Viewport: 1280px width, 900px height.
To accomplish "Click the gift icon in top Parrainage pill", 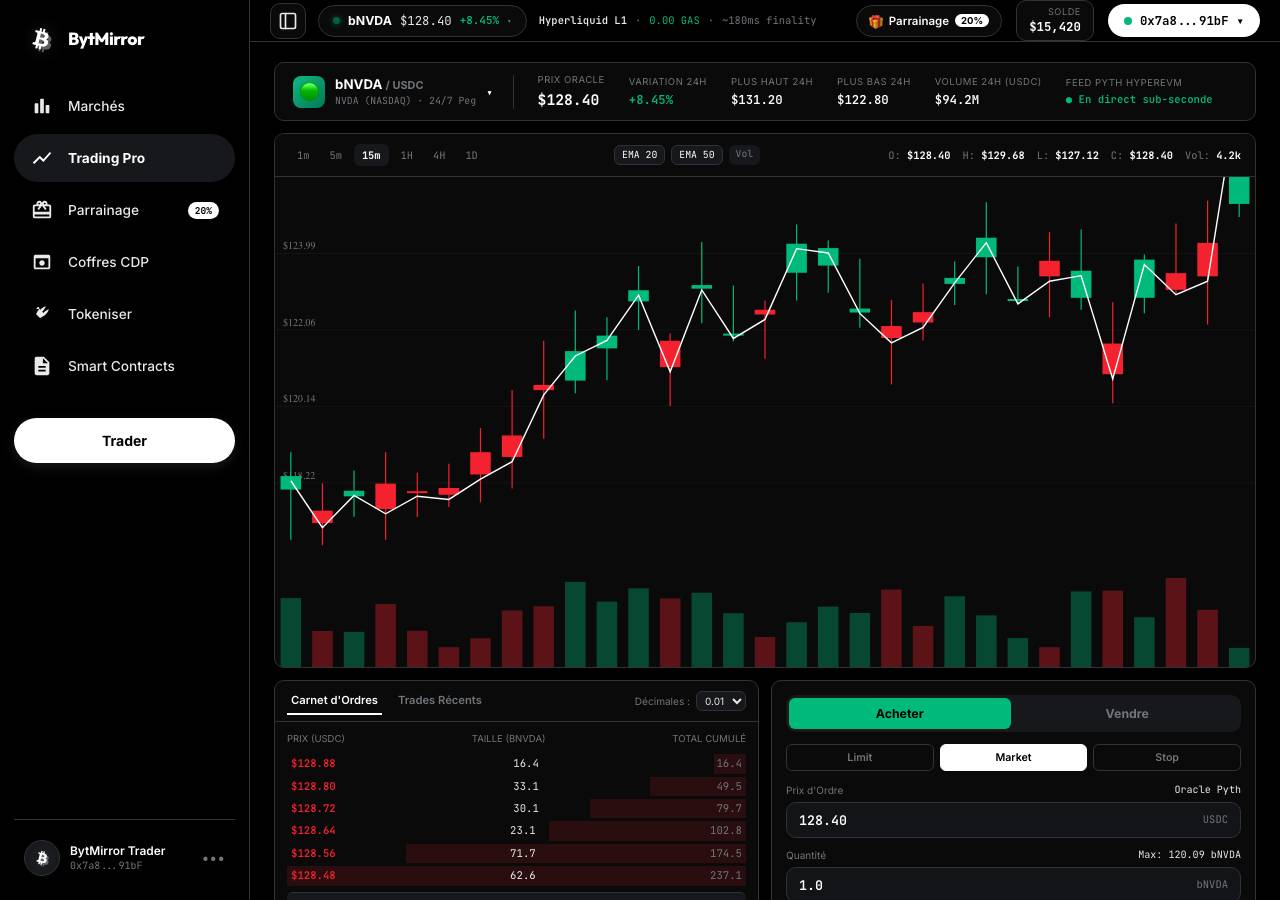I will point(876,21).
